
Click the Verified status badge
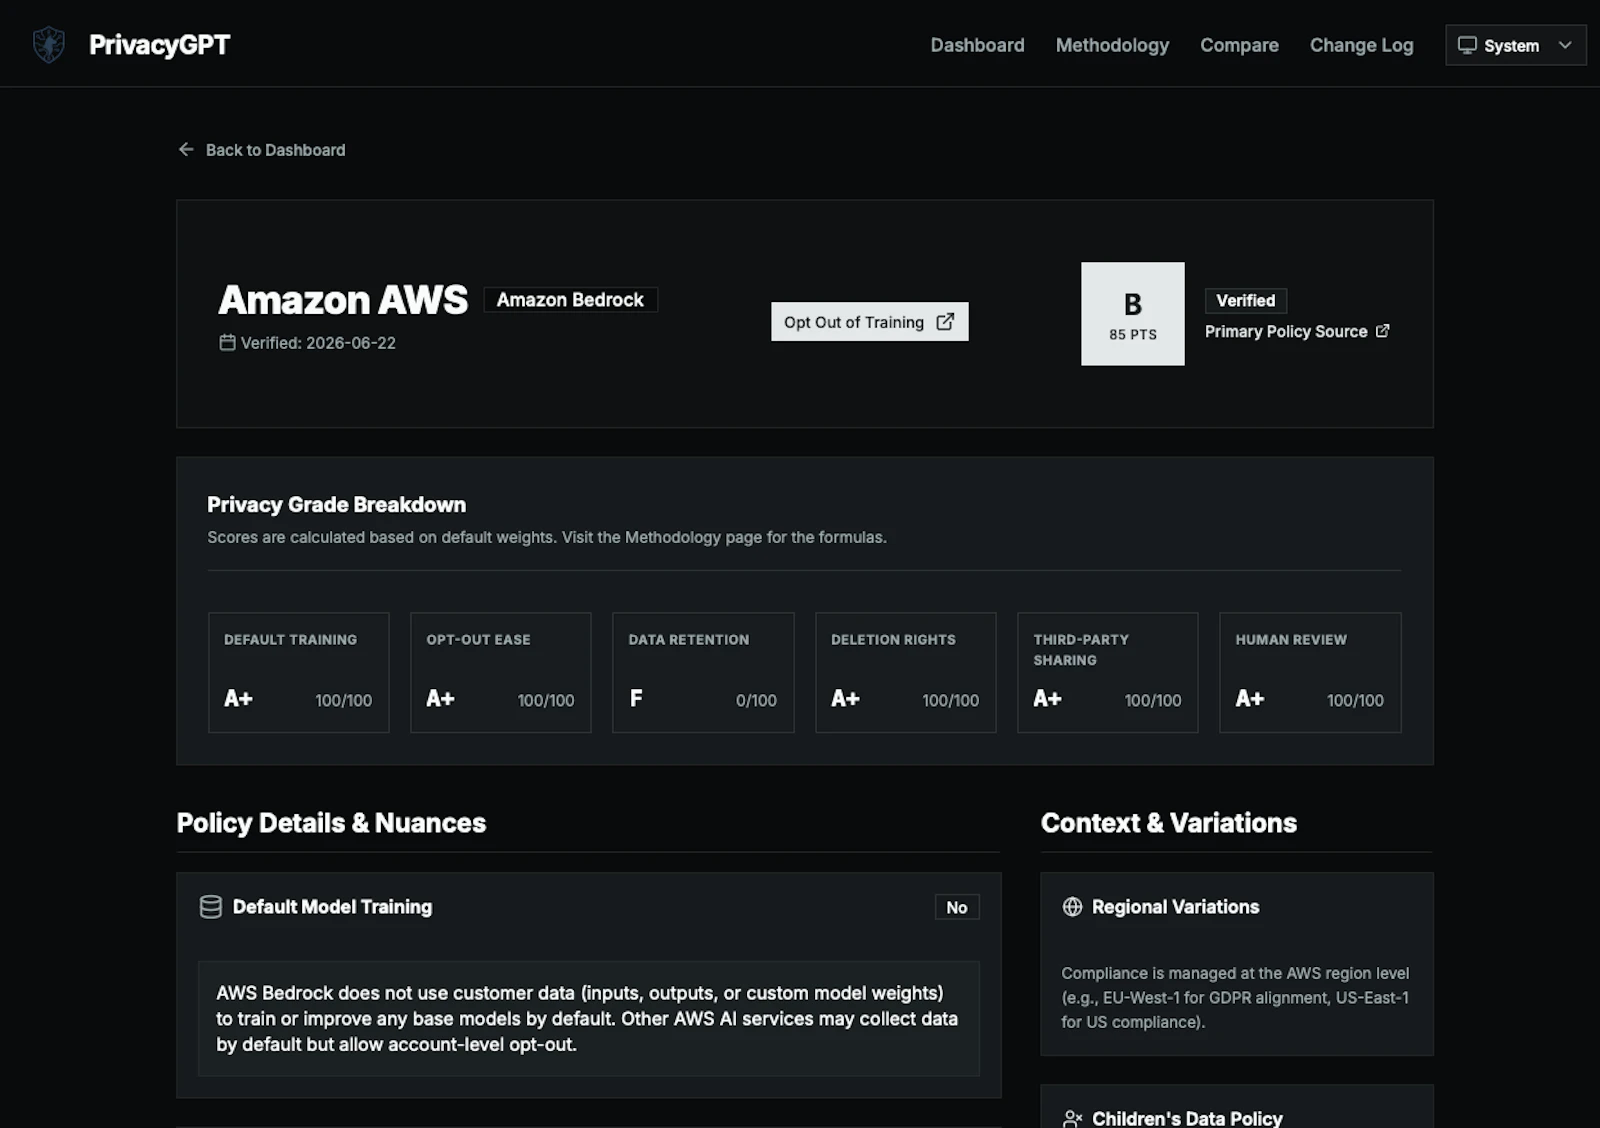point(1245,300)
